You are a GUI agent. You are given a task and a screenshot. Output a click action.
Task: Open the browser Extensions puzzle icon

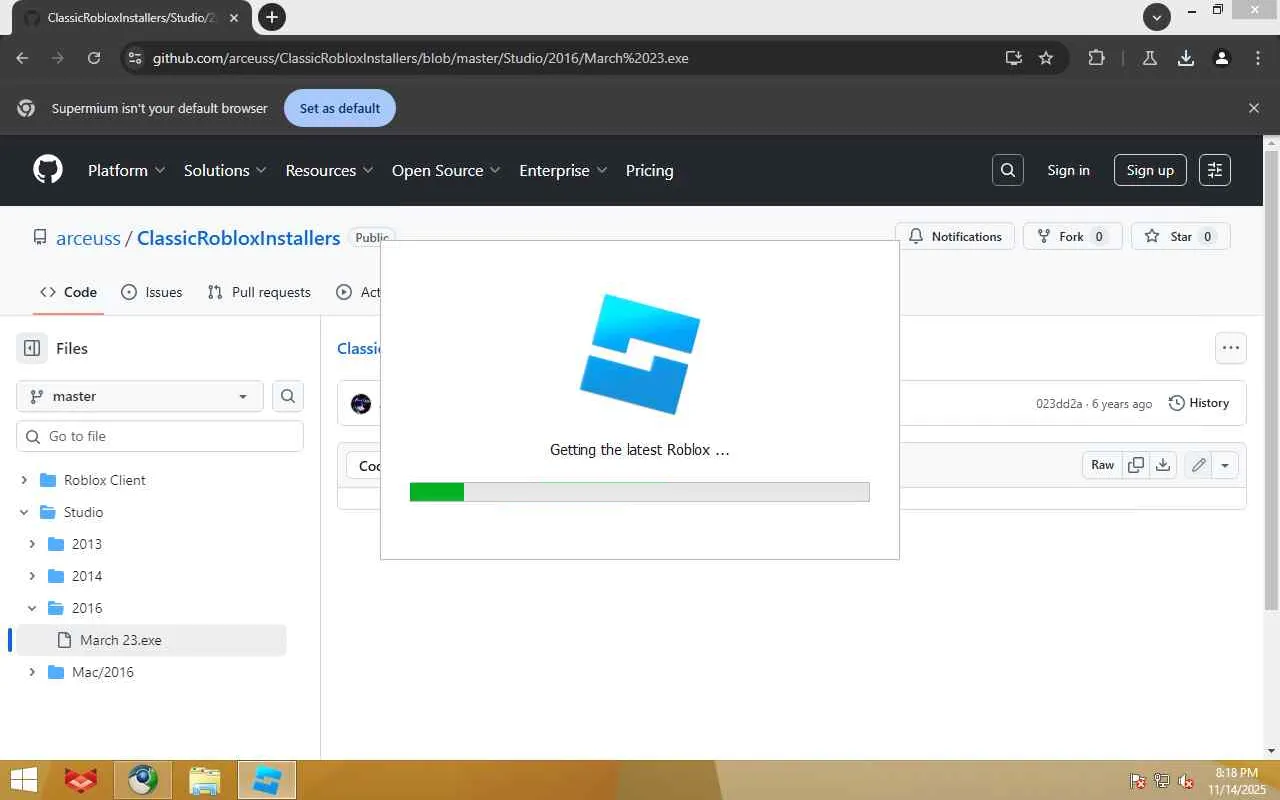1096,58
